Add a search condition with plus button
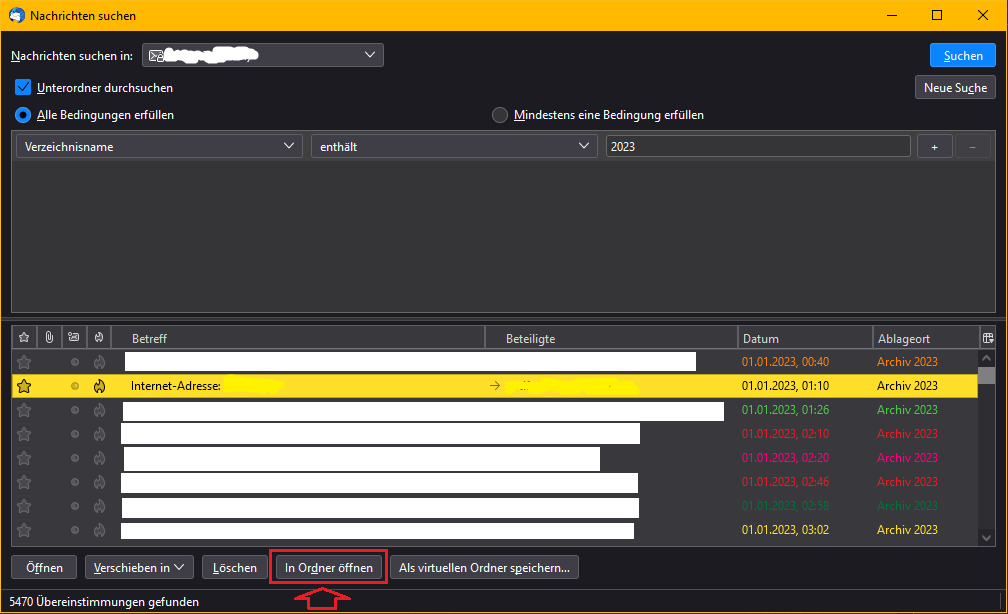 coord(934,147)
